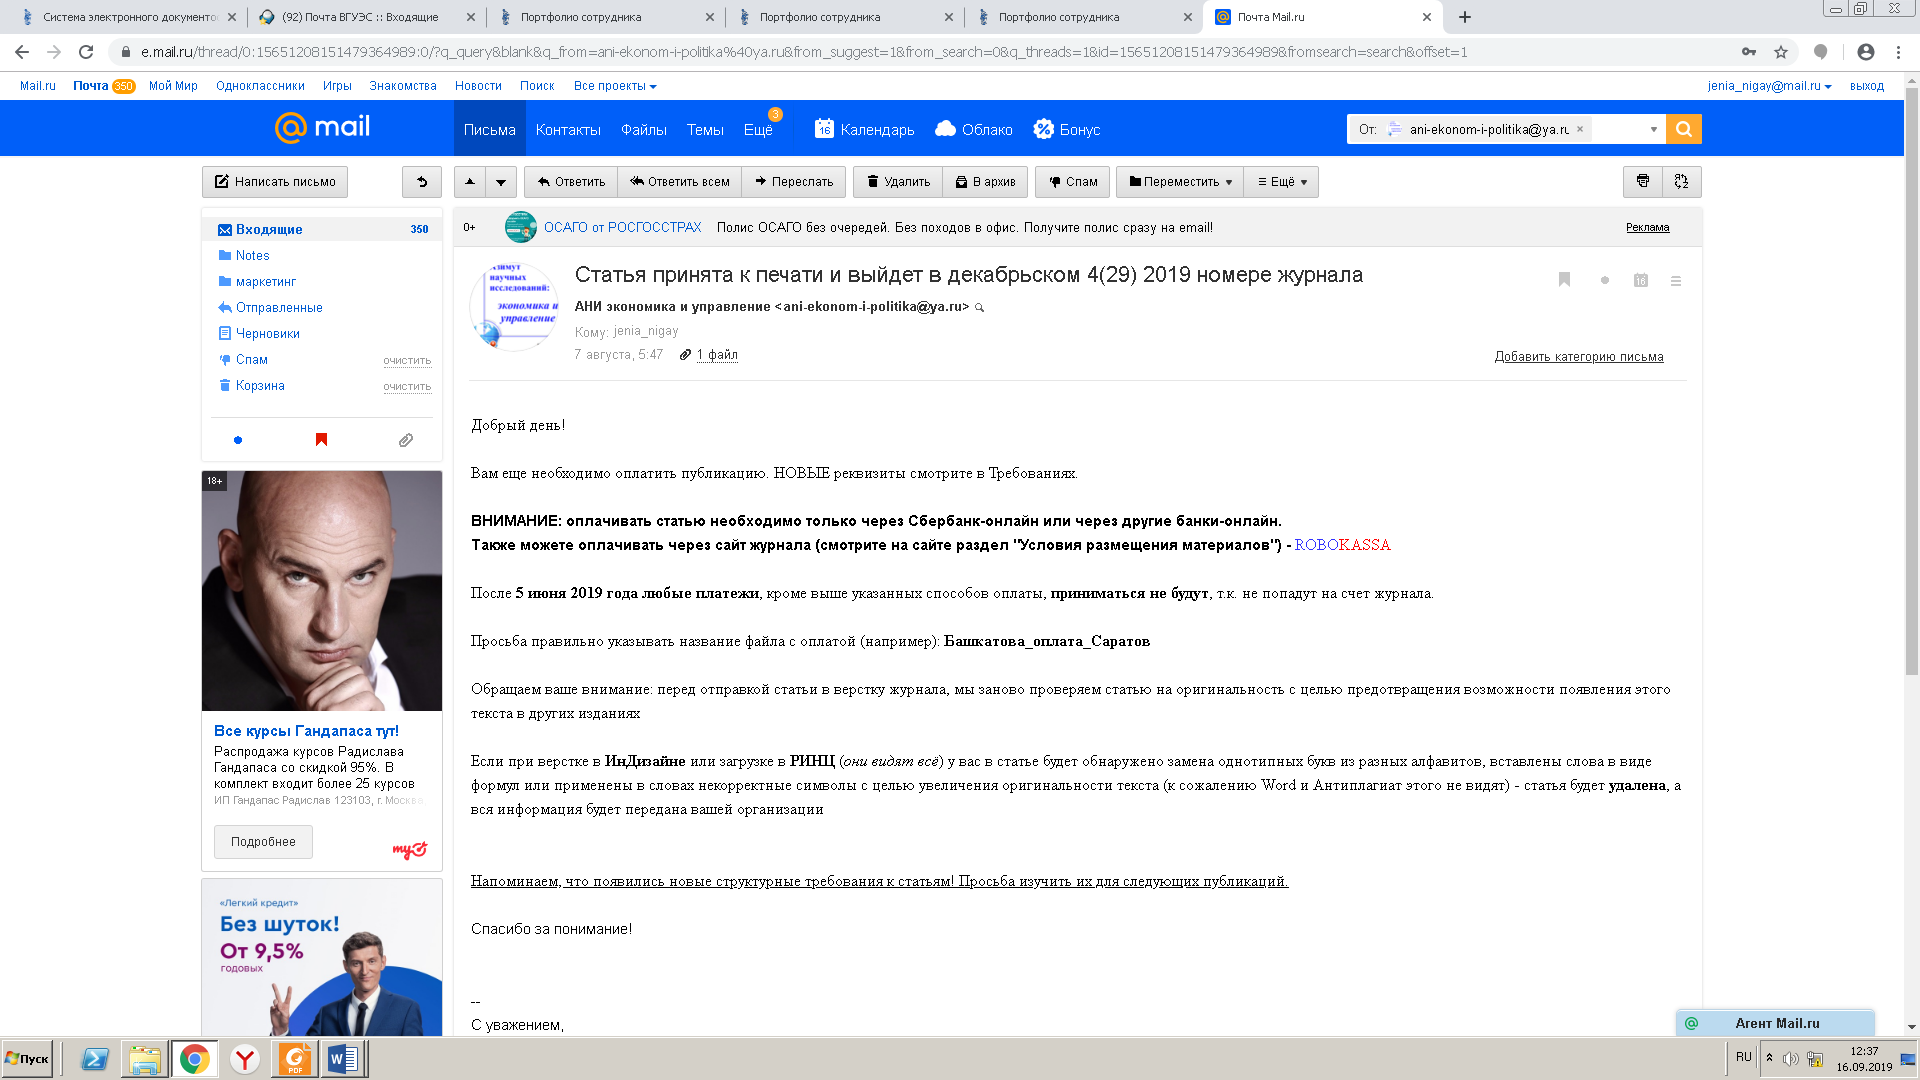The height and width of the screenshot is (1080, 1920).
Task: Switch to the 'Контакты' tab
Action: (568, 130)
